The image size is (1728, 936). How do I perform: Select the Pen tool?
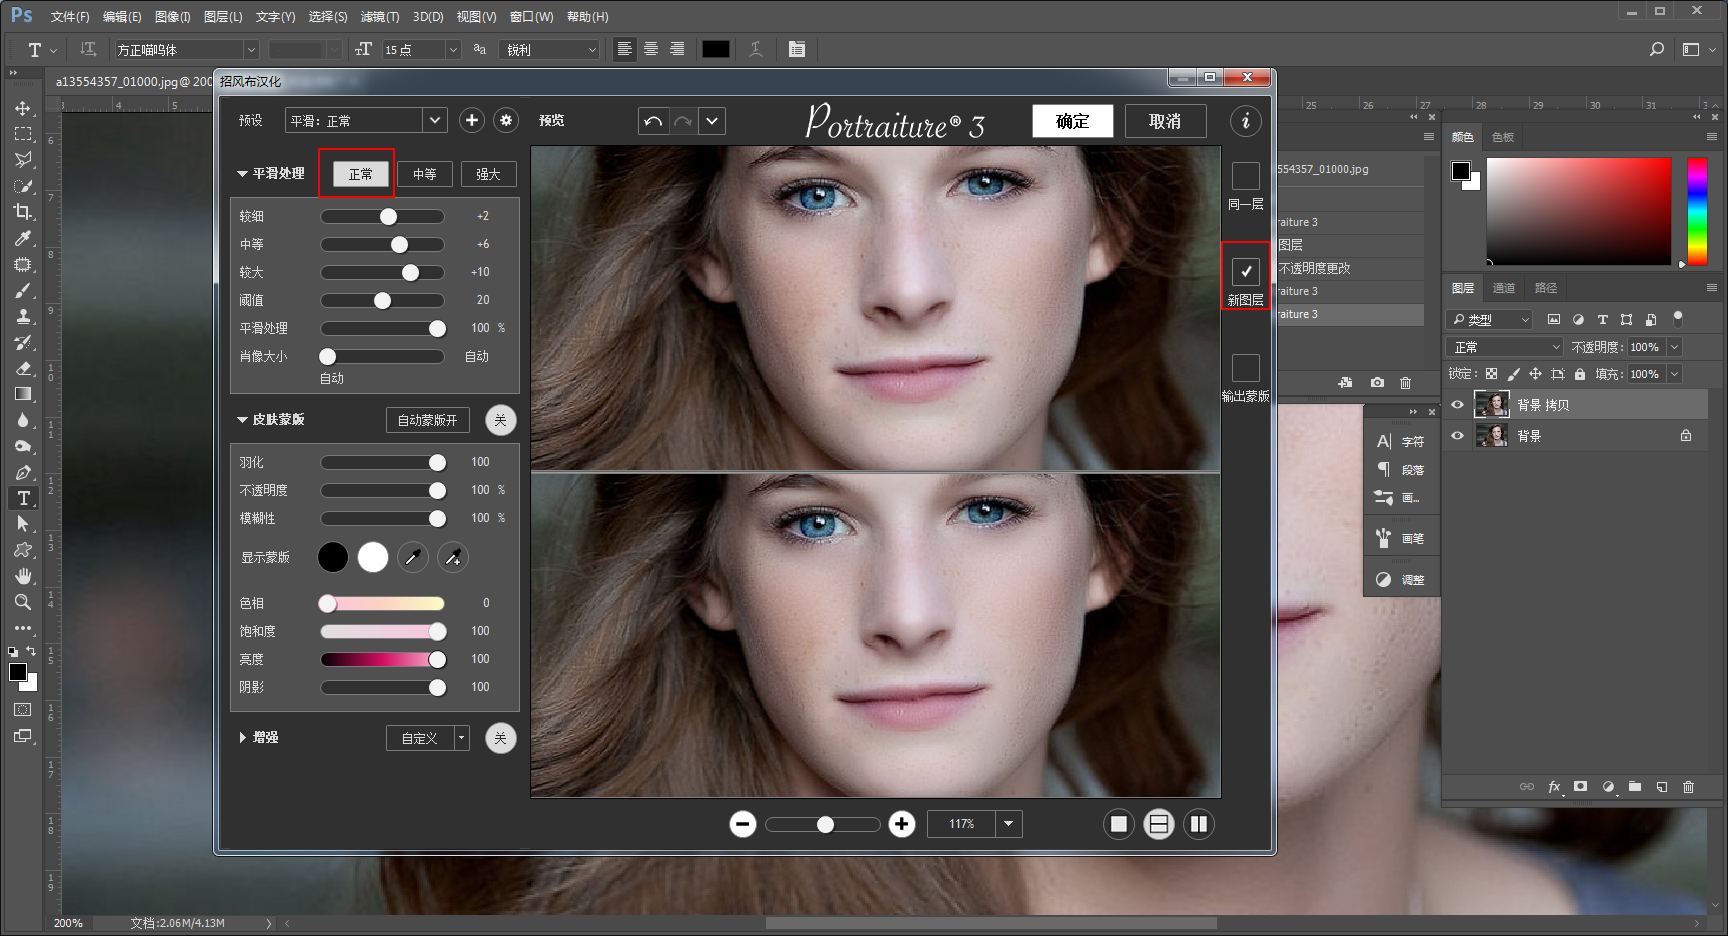(23, 472)
